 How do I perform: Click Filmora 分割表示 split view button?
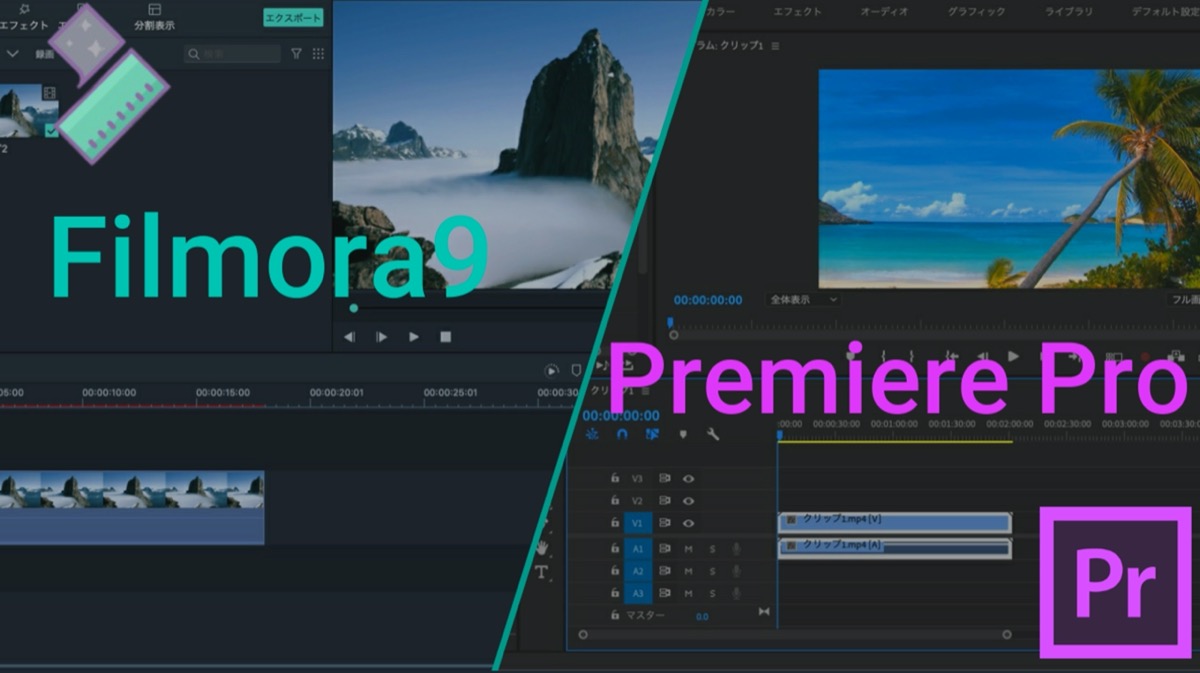point(154,17)
